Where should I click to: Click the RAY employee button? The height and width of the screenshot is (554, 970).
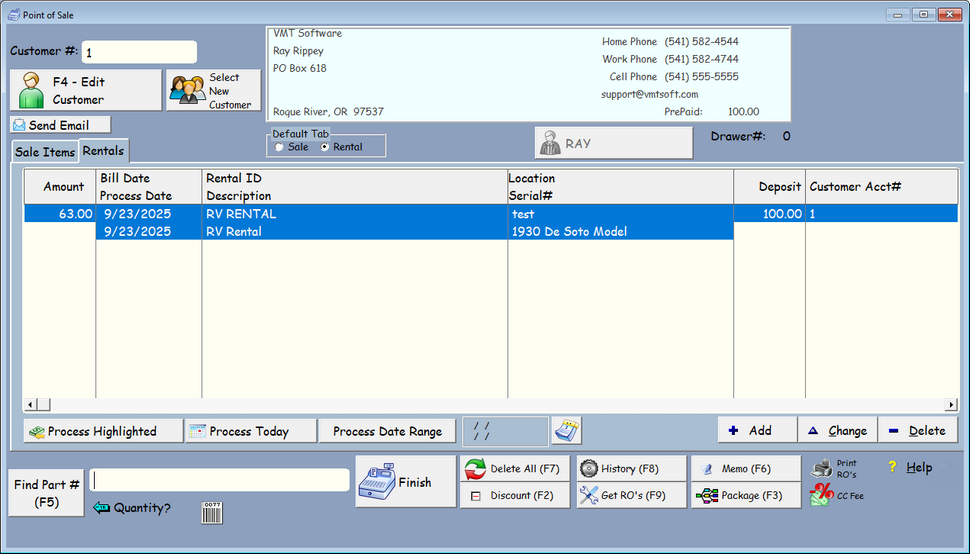click(x=614, y=143)
